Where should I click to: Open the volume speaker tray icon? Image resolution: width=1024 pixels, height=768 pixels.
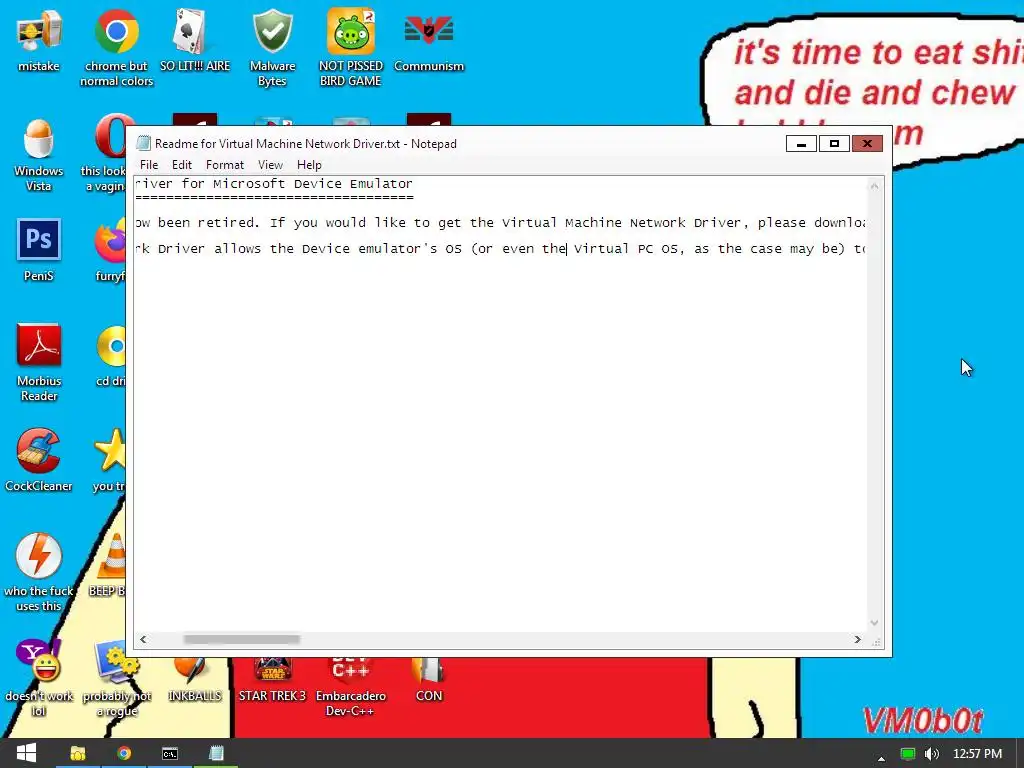pyautogui.click(x=932, y=754)
